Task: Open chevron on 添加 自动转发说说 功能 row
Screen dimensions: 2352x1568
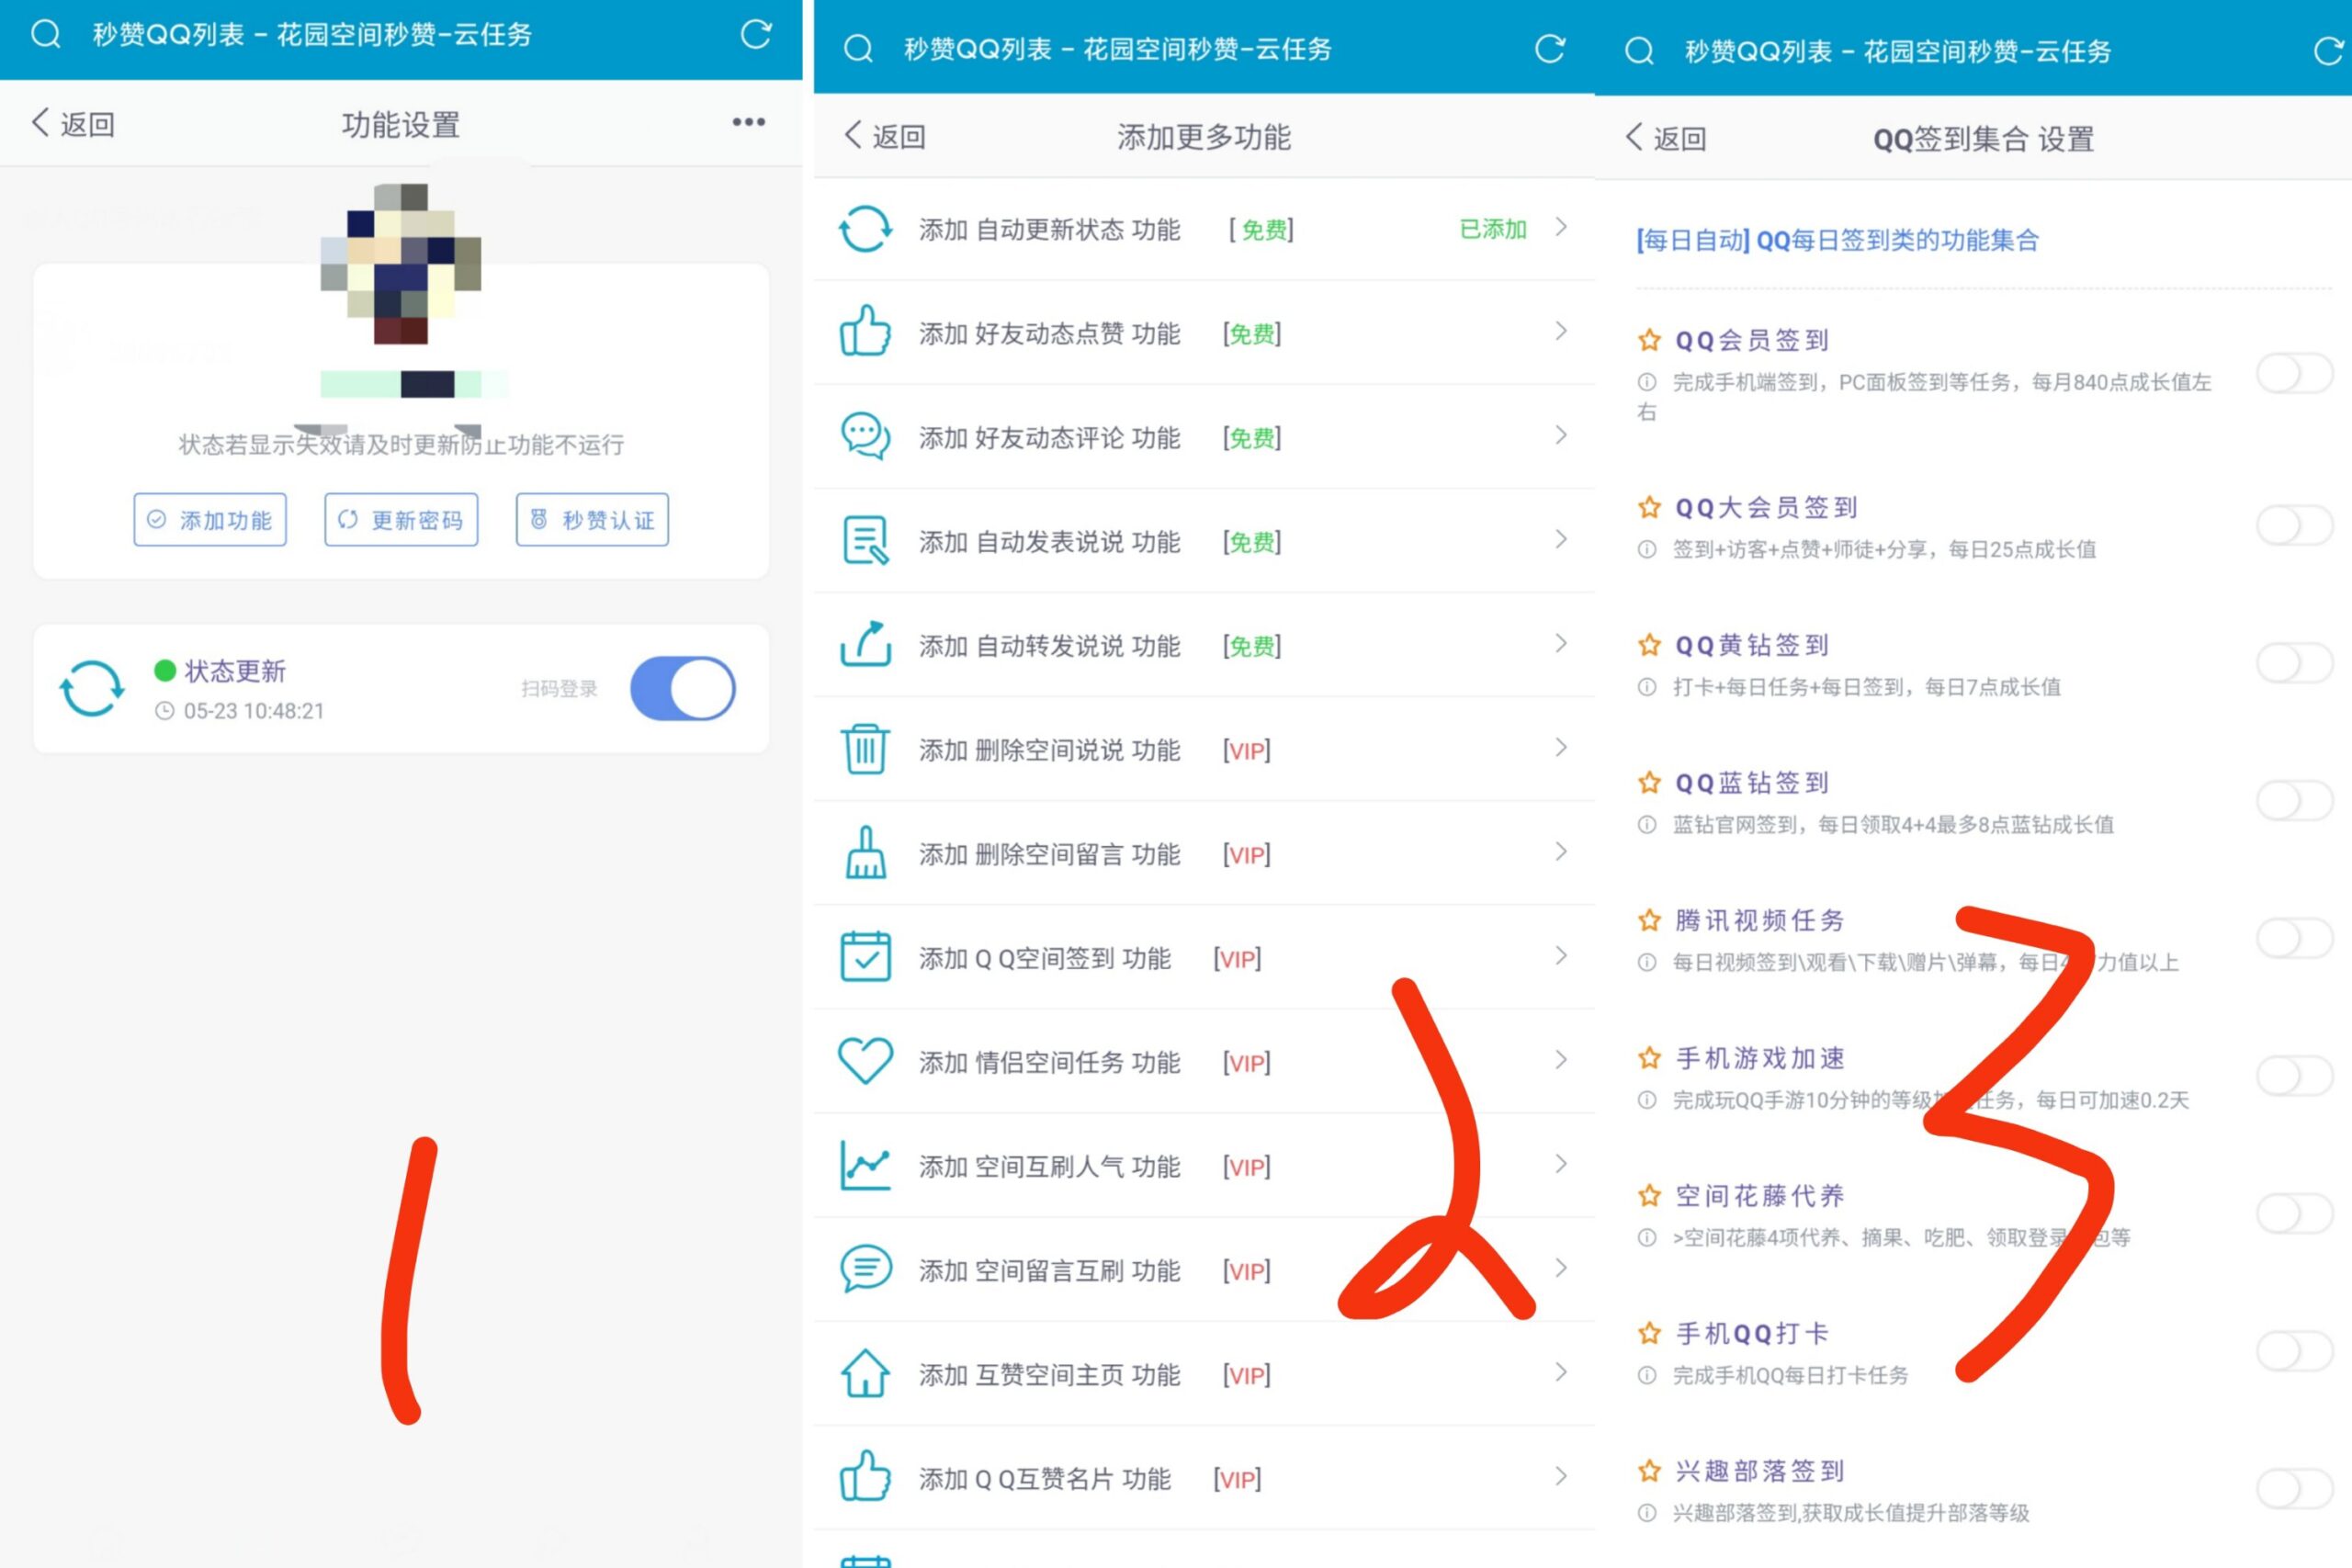Action: [1561, 643]
